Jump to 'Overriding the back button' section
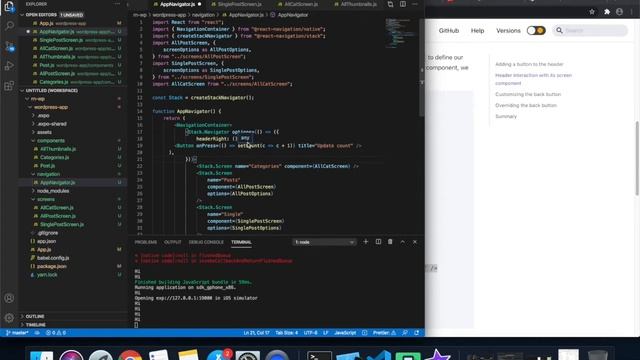 526,105
